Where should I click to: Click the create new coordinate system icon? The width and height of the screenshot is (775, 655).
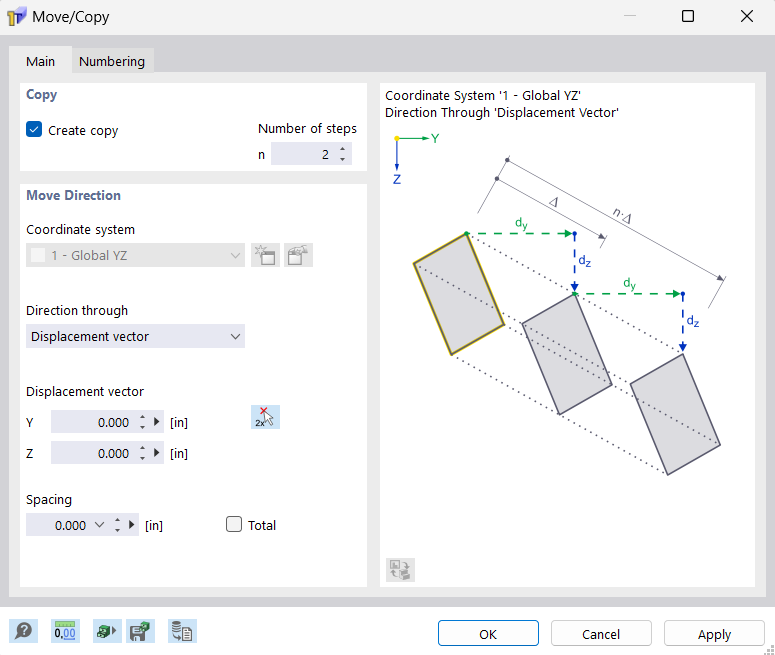click(265, 255)
